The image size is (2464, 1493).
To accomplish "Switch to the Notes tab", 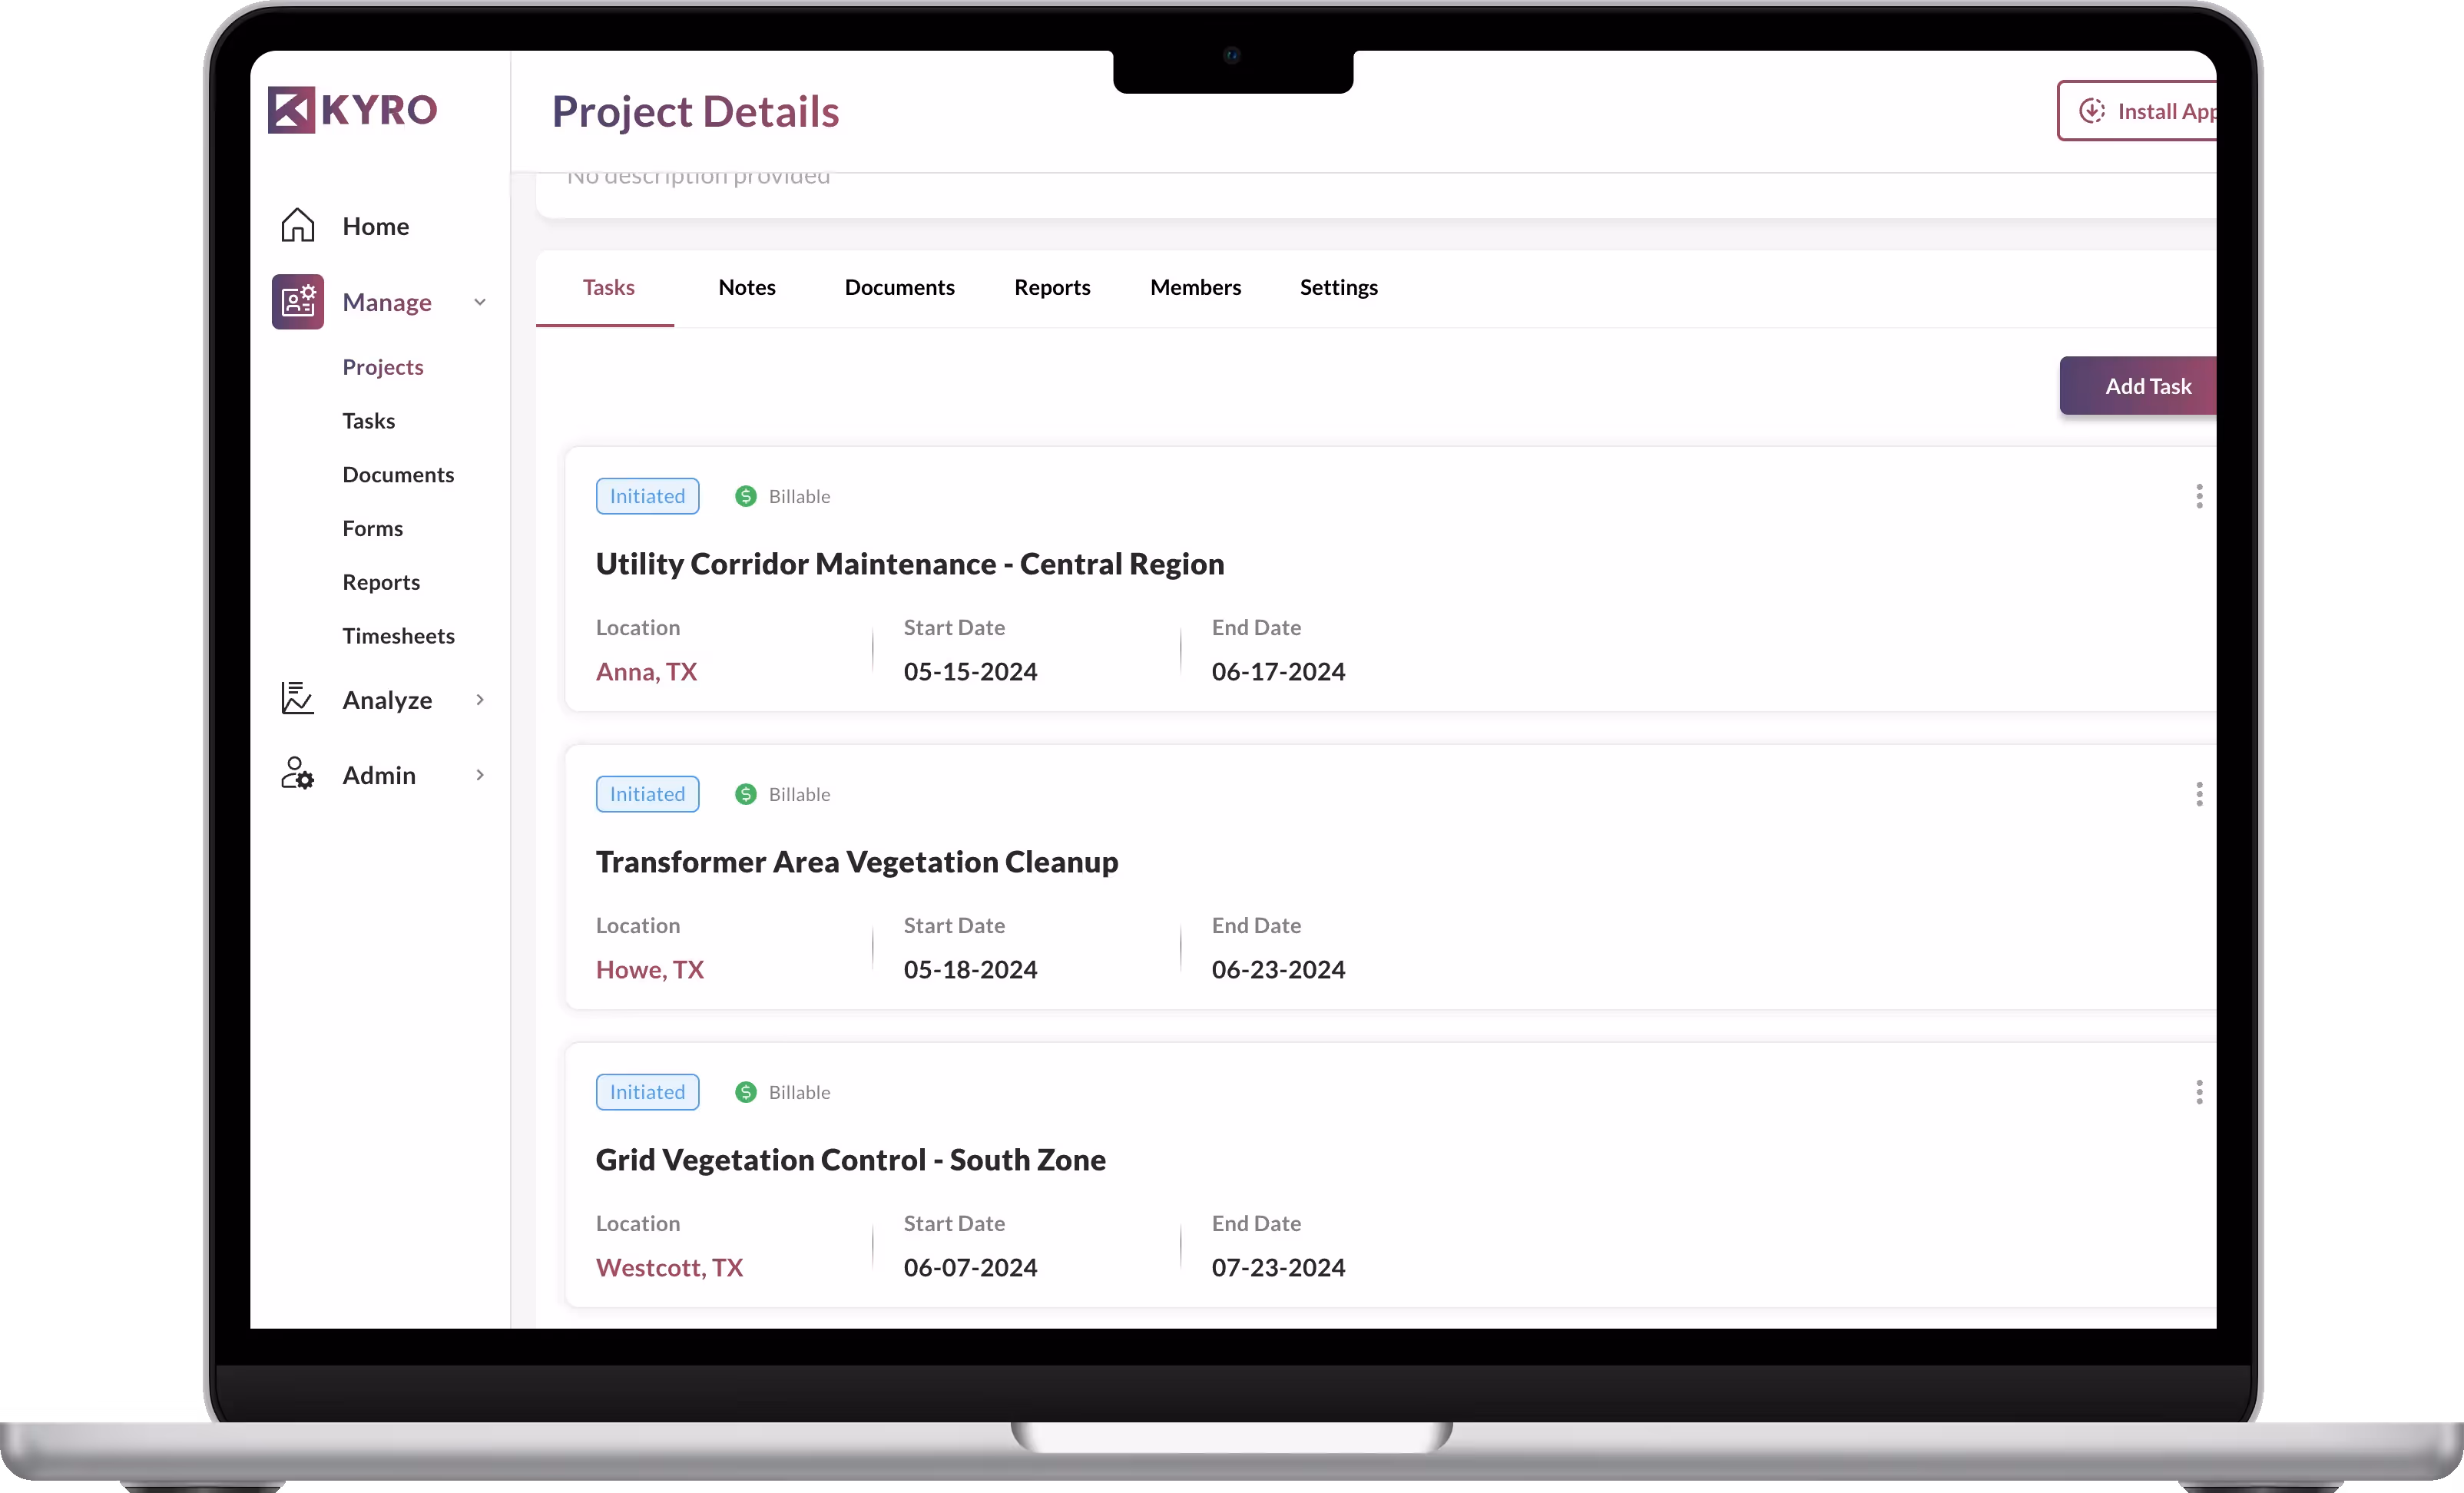I will coord(746,287).
